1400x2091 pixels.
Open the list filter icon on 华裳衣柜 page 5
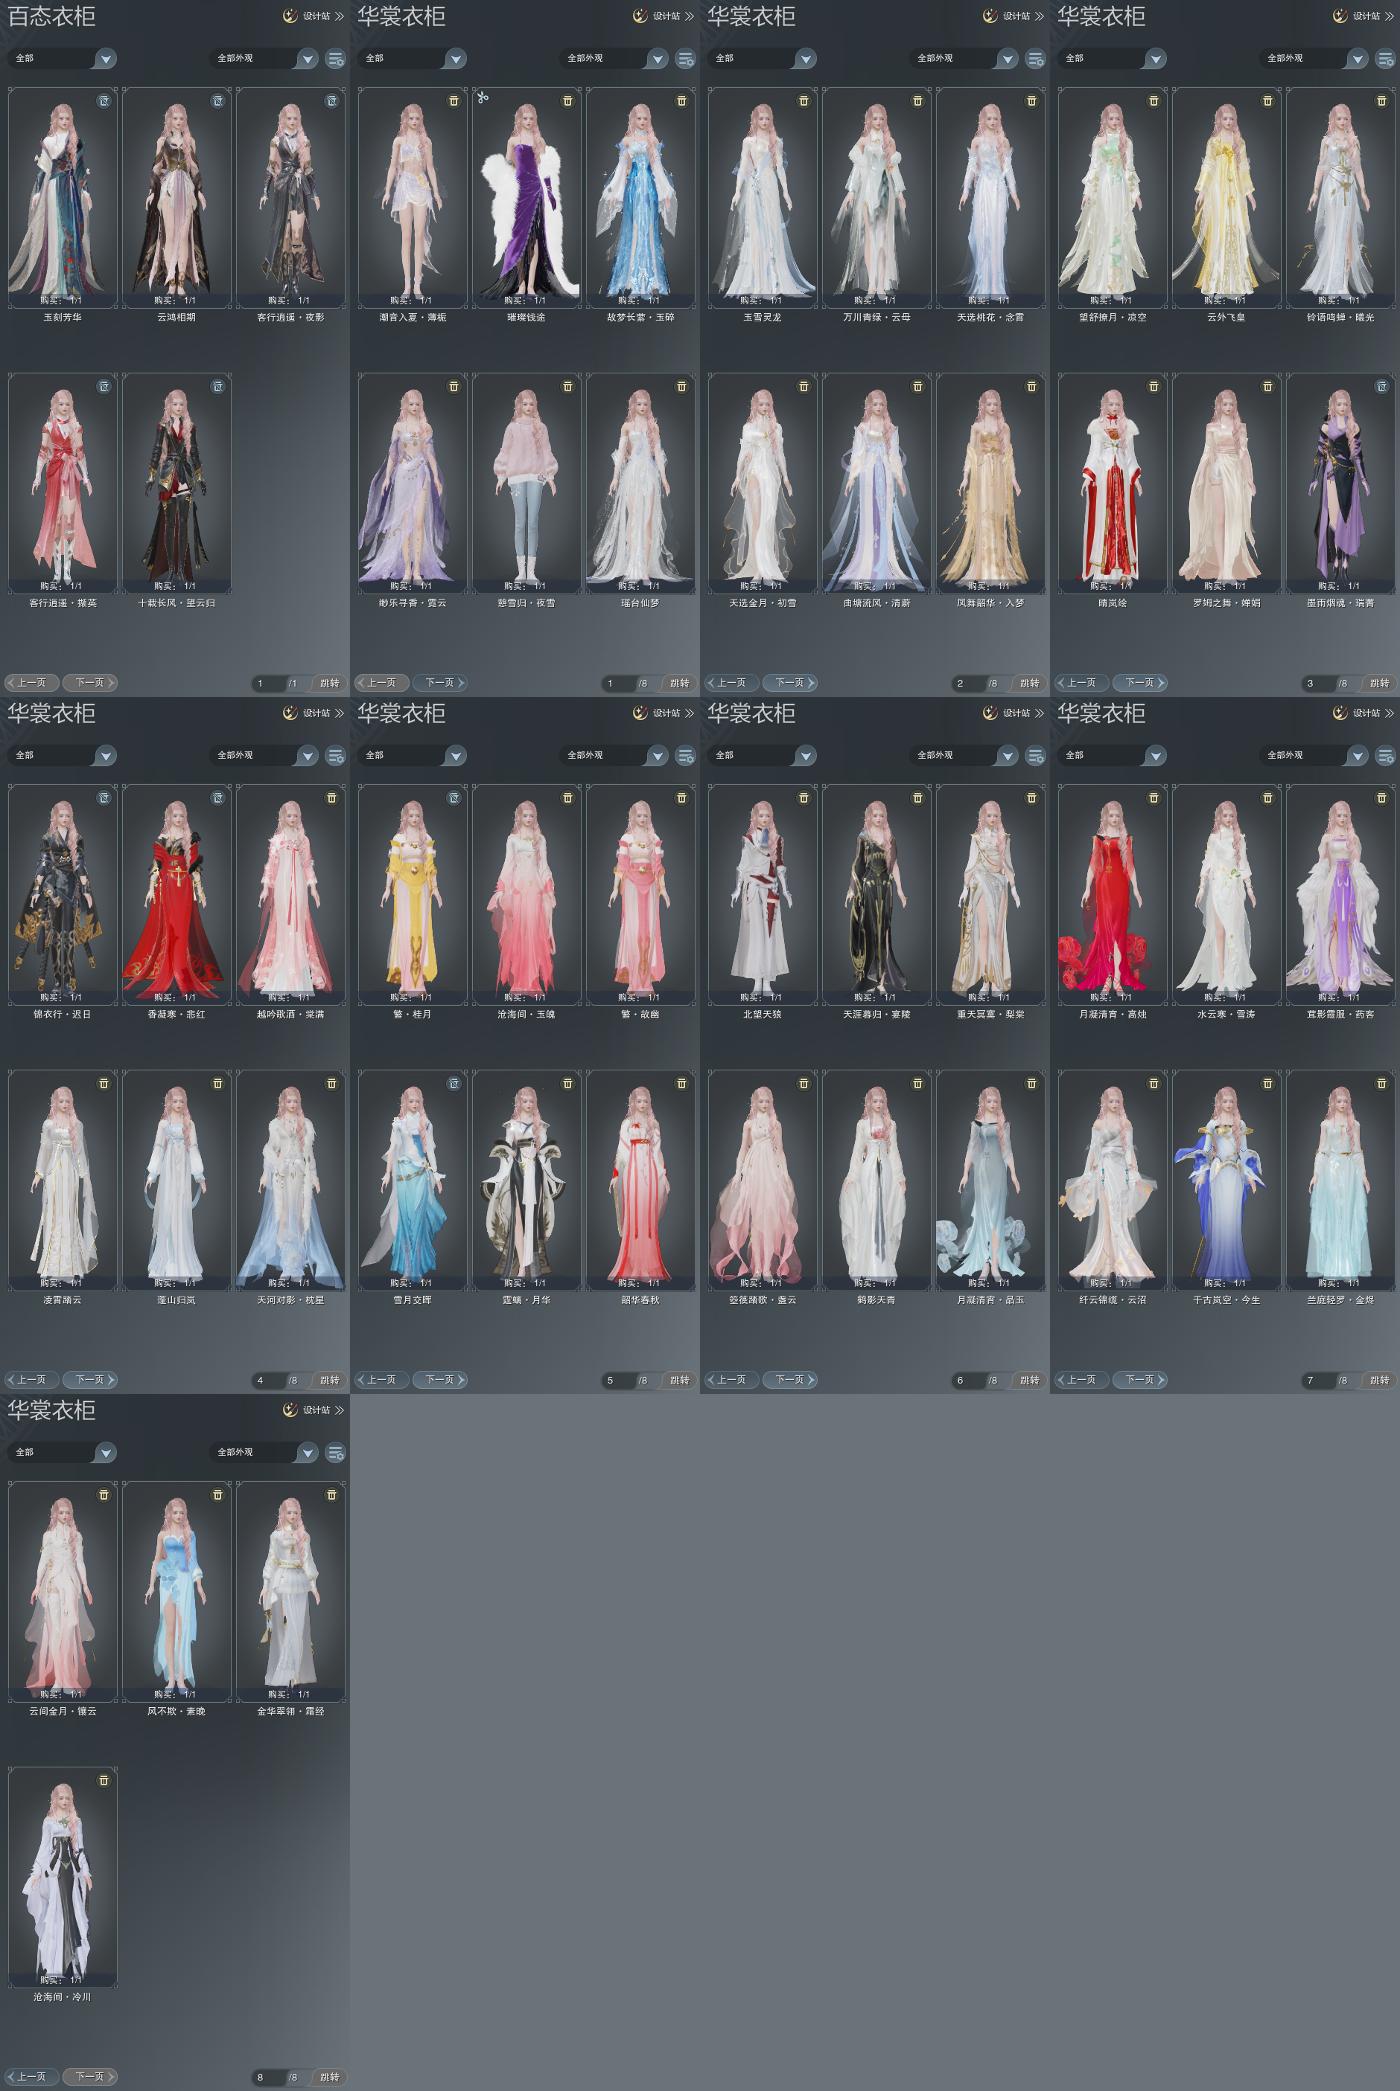[x=686, y=756]
